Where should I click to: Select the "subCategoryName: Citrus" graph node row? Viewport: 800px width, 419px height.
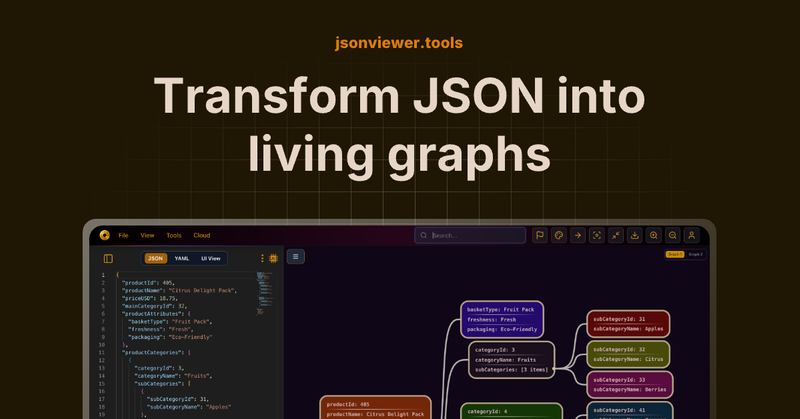[628, 359]
